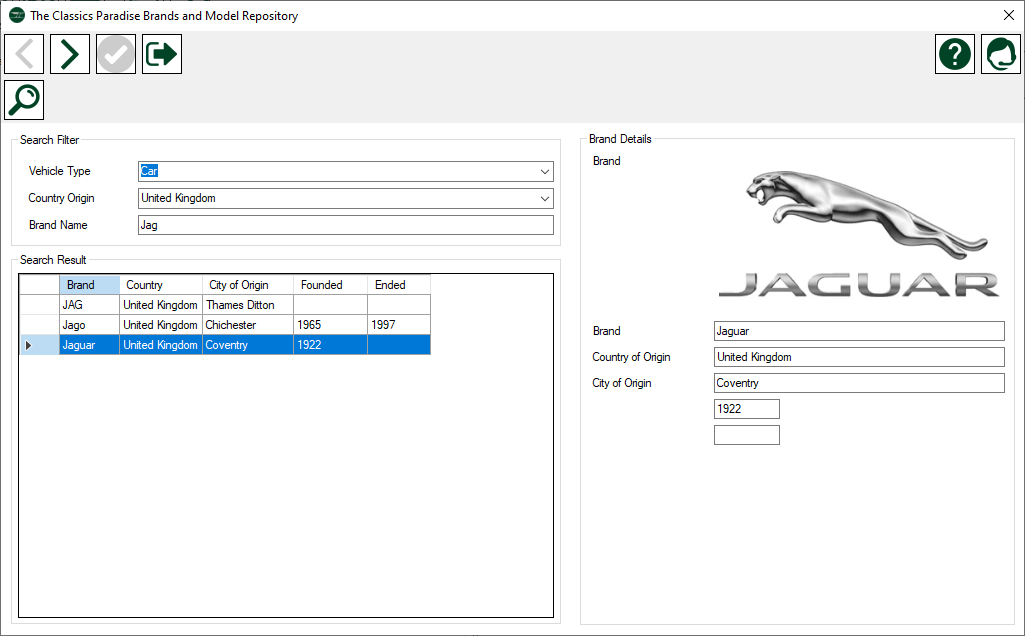Screen dimensions: 1025x636
Task: Select the Jaguar brand cell
Action: (90, 345)
